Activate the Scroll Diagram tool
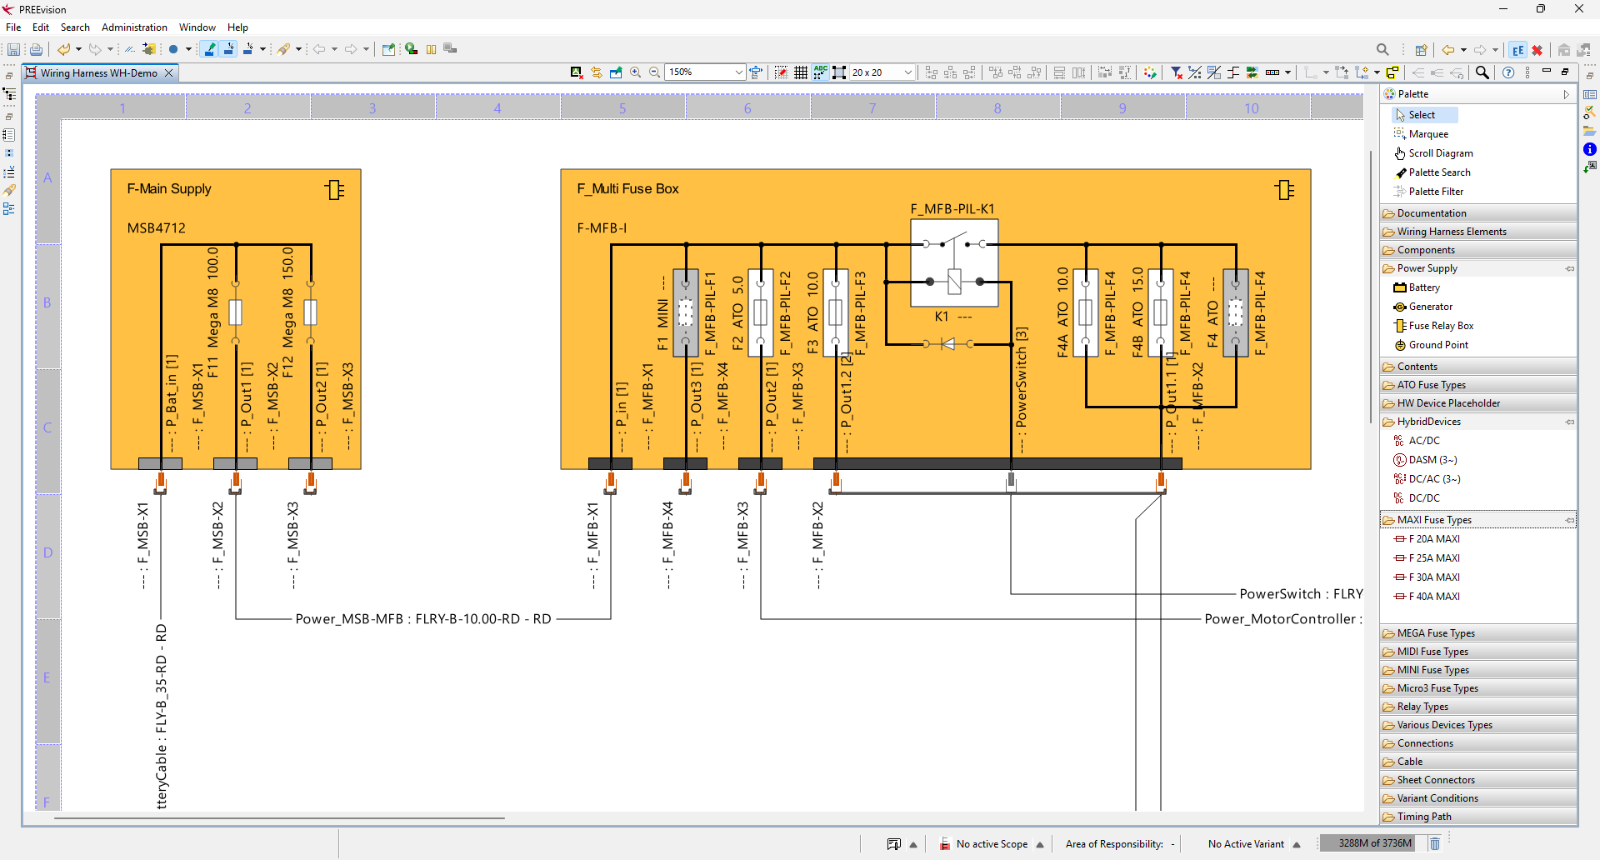 [1434, 153]
